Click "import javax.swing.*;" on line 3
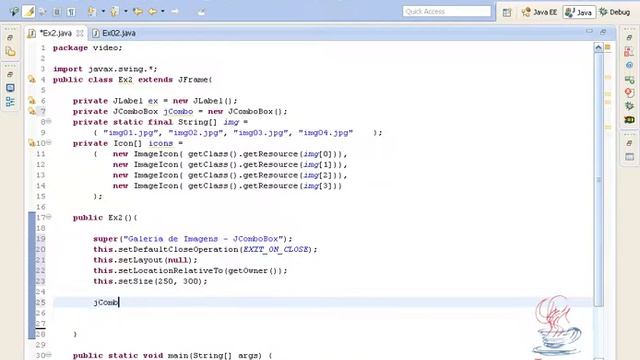This screenshot has width=640, height=360. (105, 69)
